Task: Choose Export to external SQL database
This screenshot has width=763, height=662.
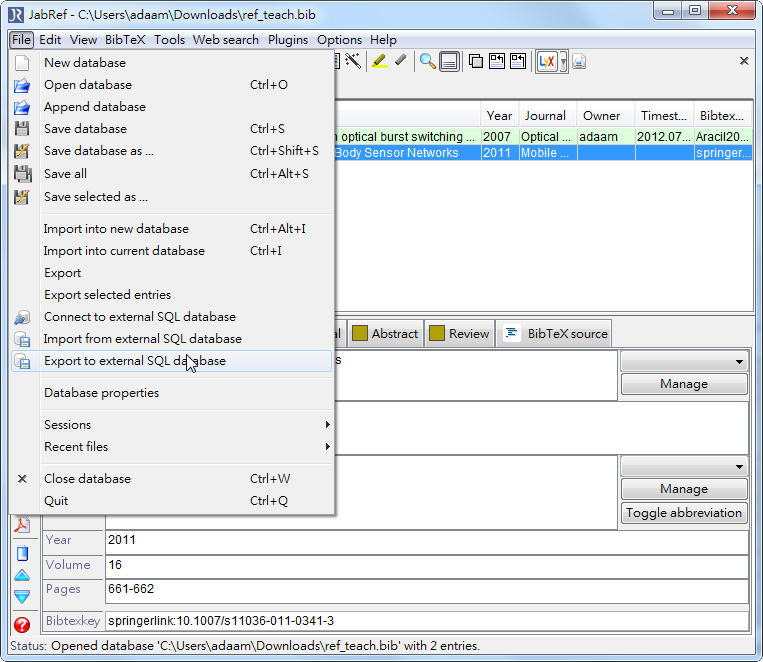Action: point(171,361)
